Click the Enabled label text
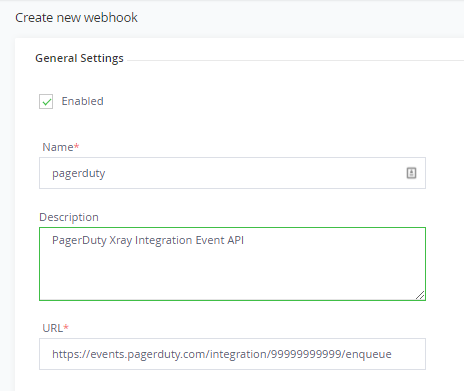464x391 pixels. tap(82, 101)
